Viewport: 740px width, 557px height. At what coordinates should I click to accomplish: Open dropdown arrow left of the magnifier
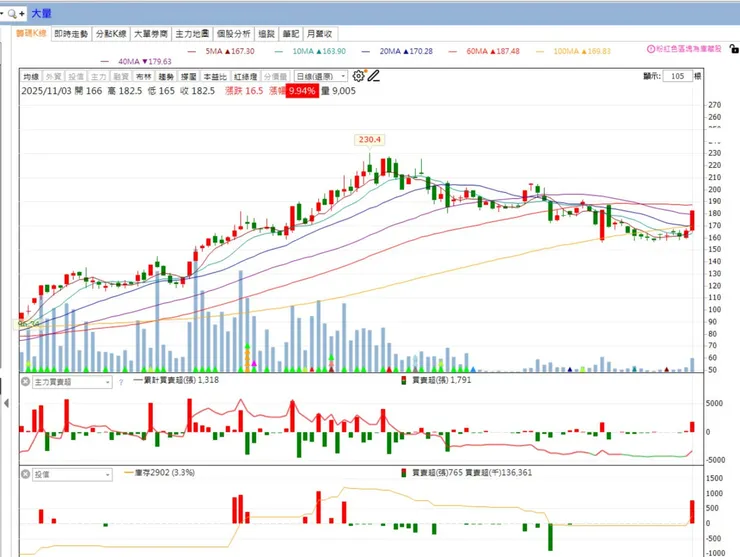tap(2, 14)
